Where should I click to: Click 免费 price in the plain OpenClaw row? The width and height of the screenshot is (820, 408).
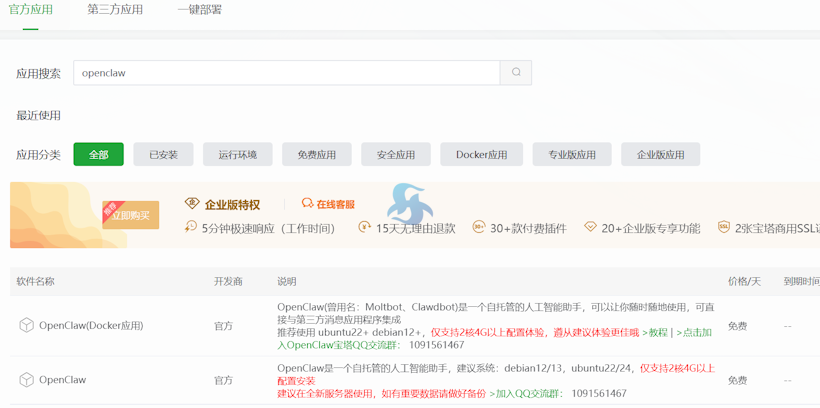[737, 380]
